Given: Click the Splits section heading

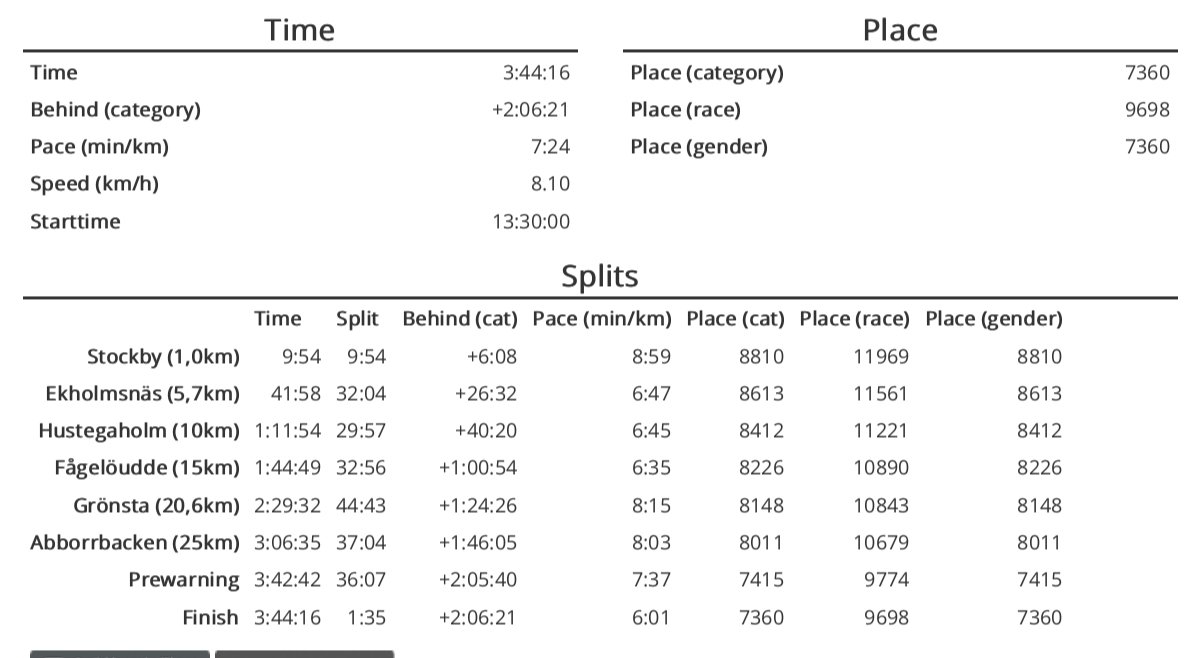Looking at the screenshot, I should click(600, 275).
